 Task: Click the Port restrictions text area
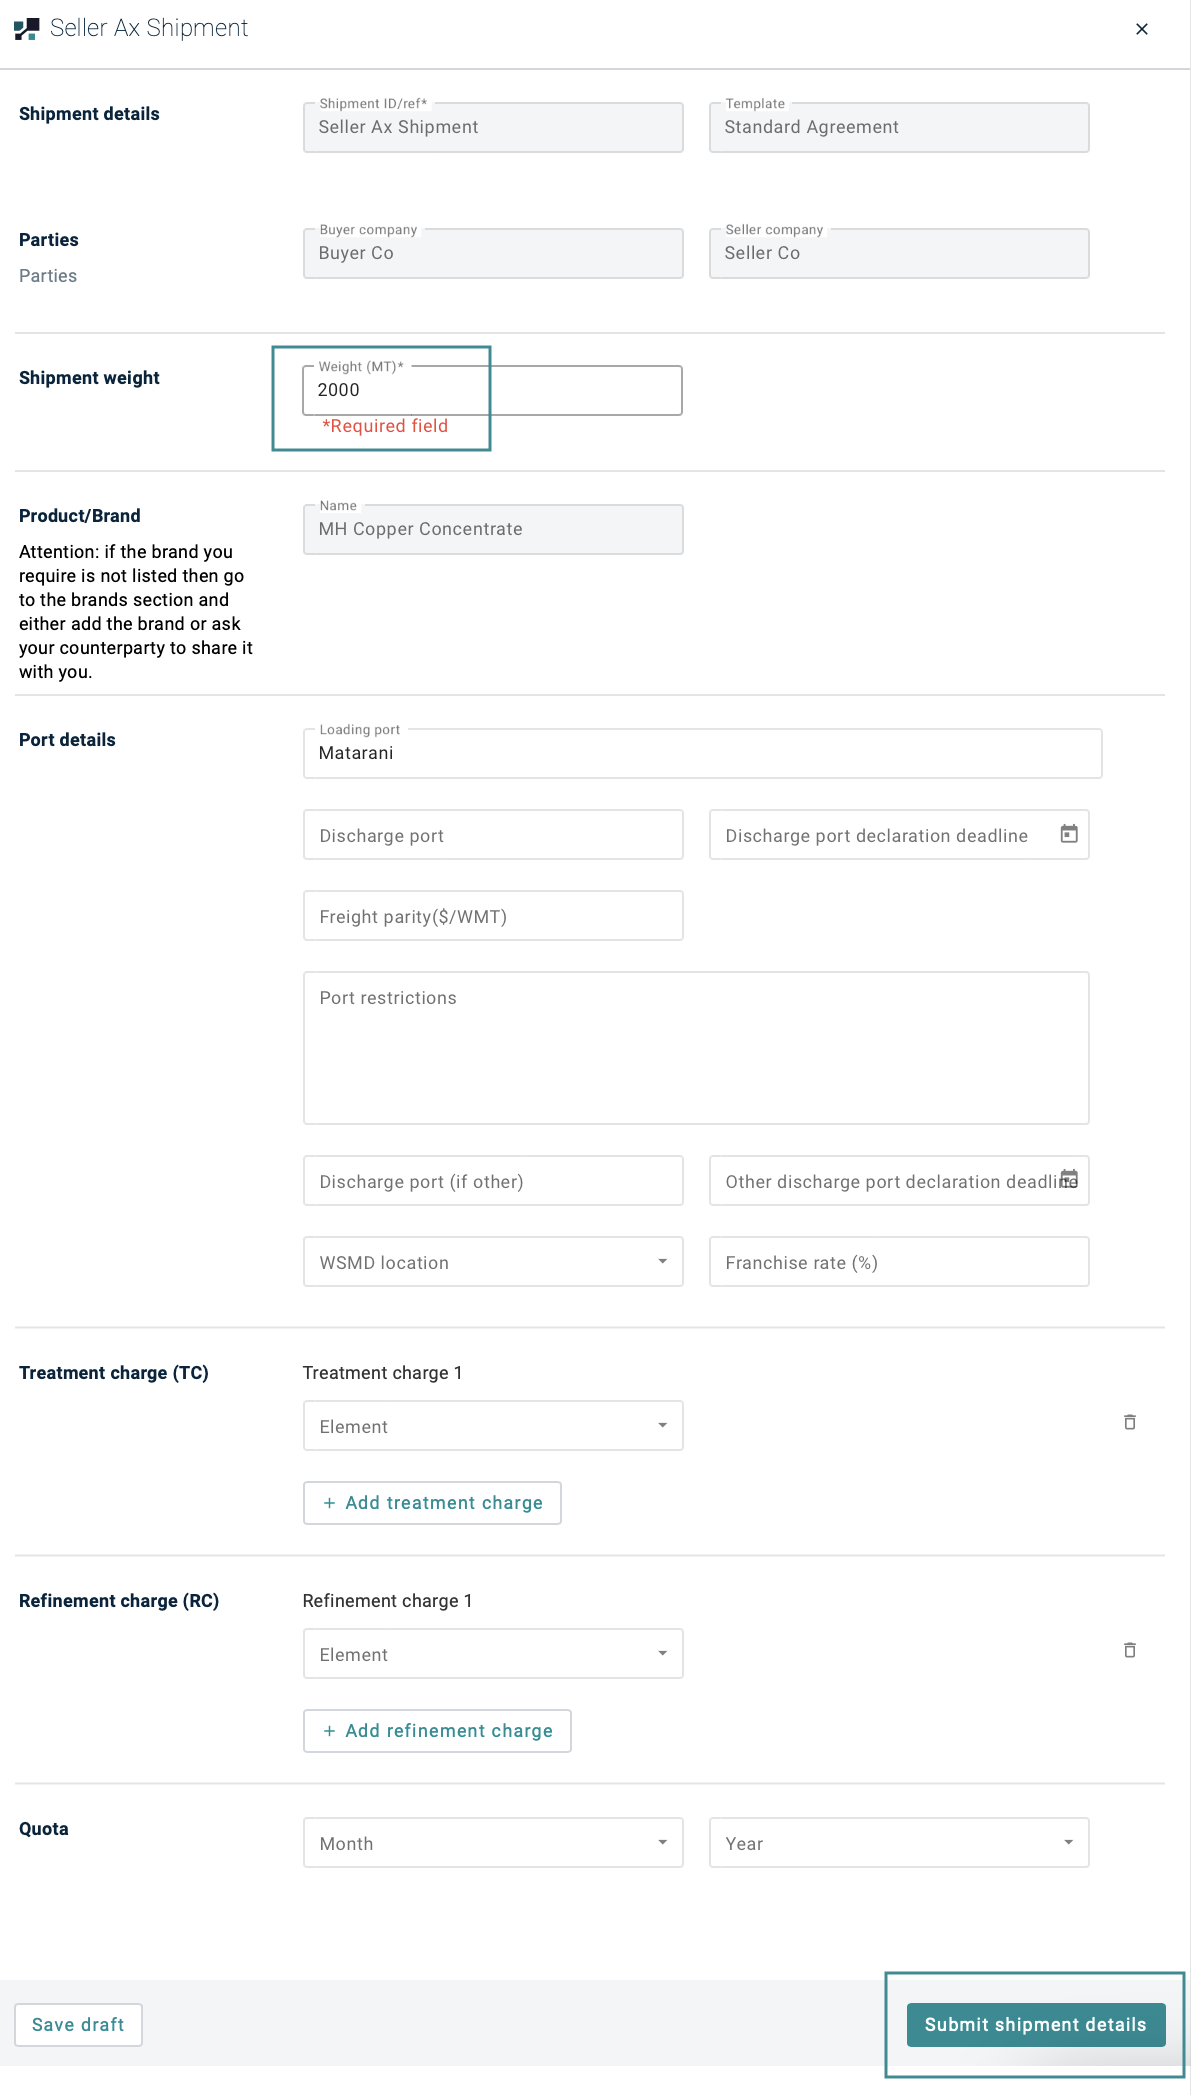pos(696,1048)
